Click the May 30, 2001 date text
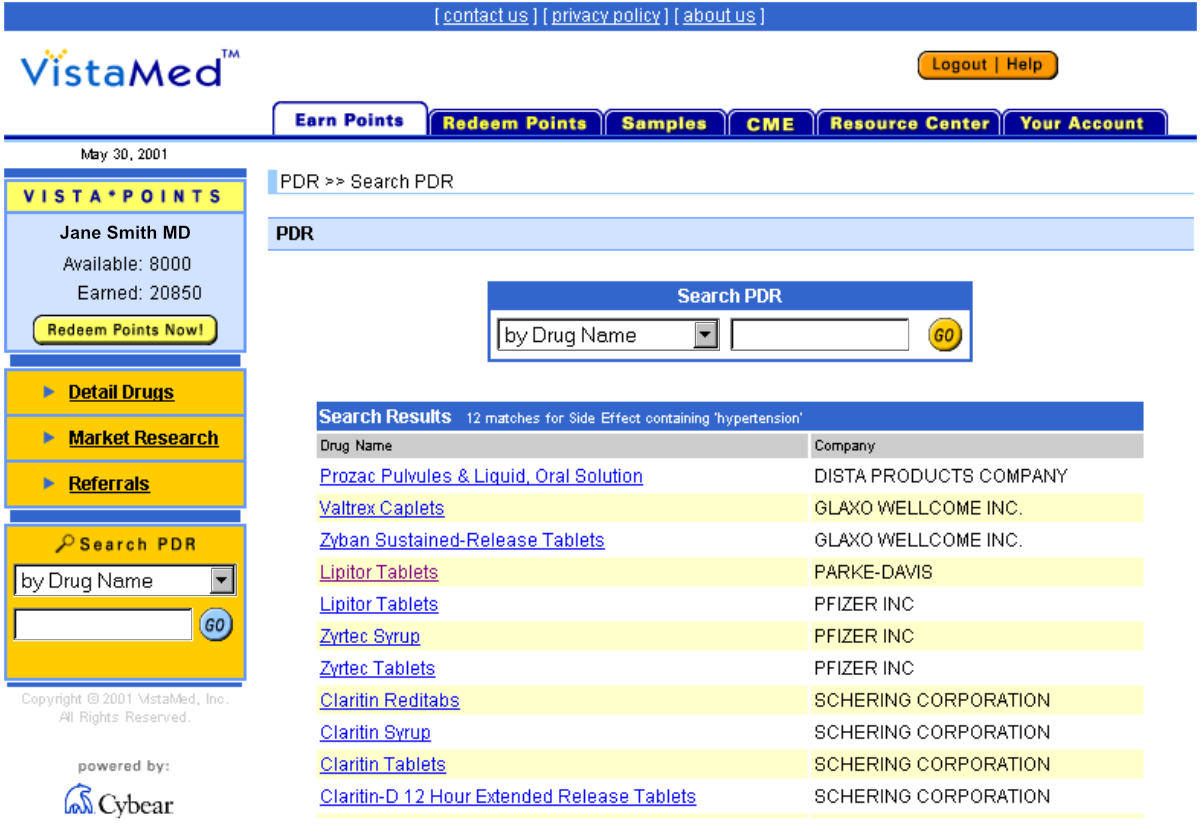This screenshot has width=1200, height=830. [x=124, y=154]
